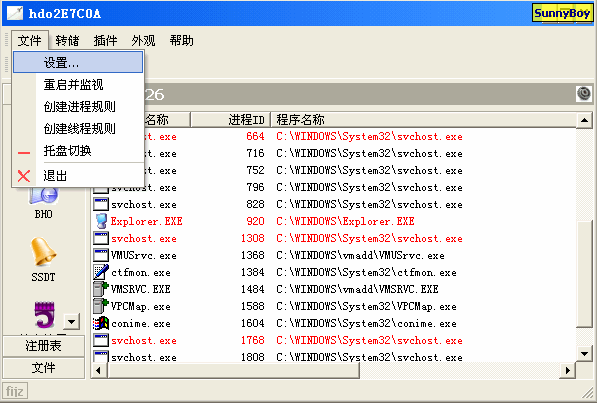This screenshot has height=403, width=597.
Task: Click the red dash icon beside 托盘切换
Action: tap(24, 153)
